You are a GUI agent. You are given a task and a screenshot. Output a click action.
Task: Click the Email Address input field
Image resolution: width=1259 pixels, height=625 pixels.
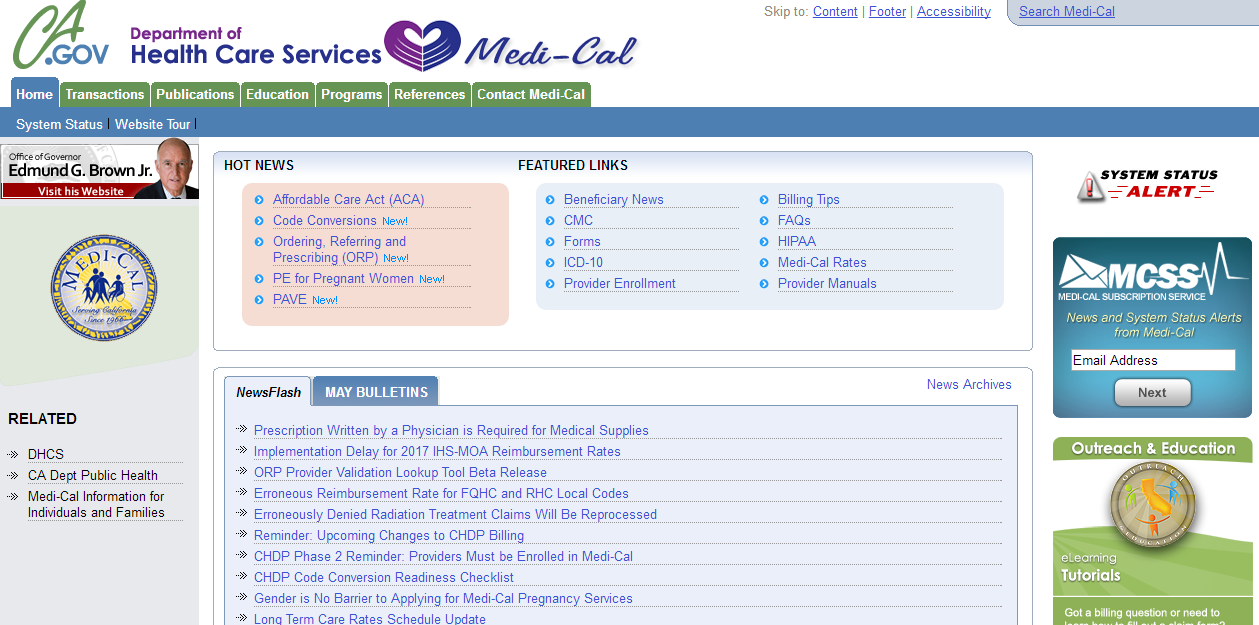coord(1152,360)
